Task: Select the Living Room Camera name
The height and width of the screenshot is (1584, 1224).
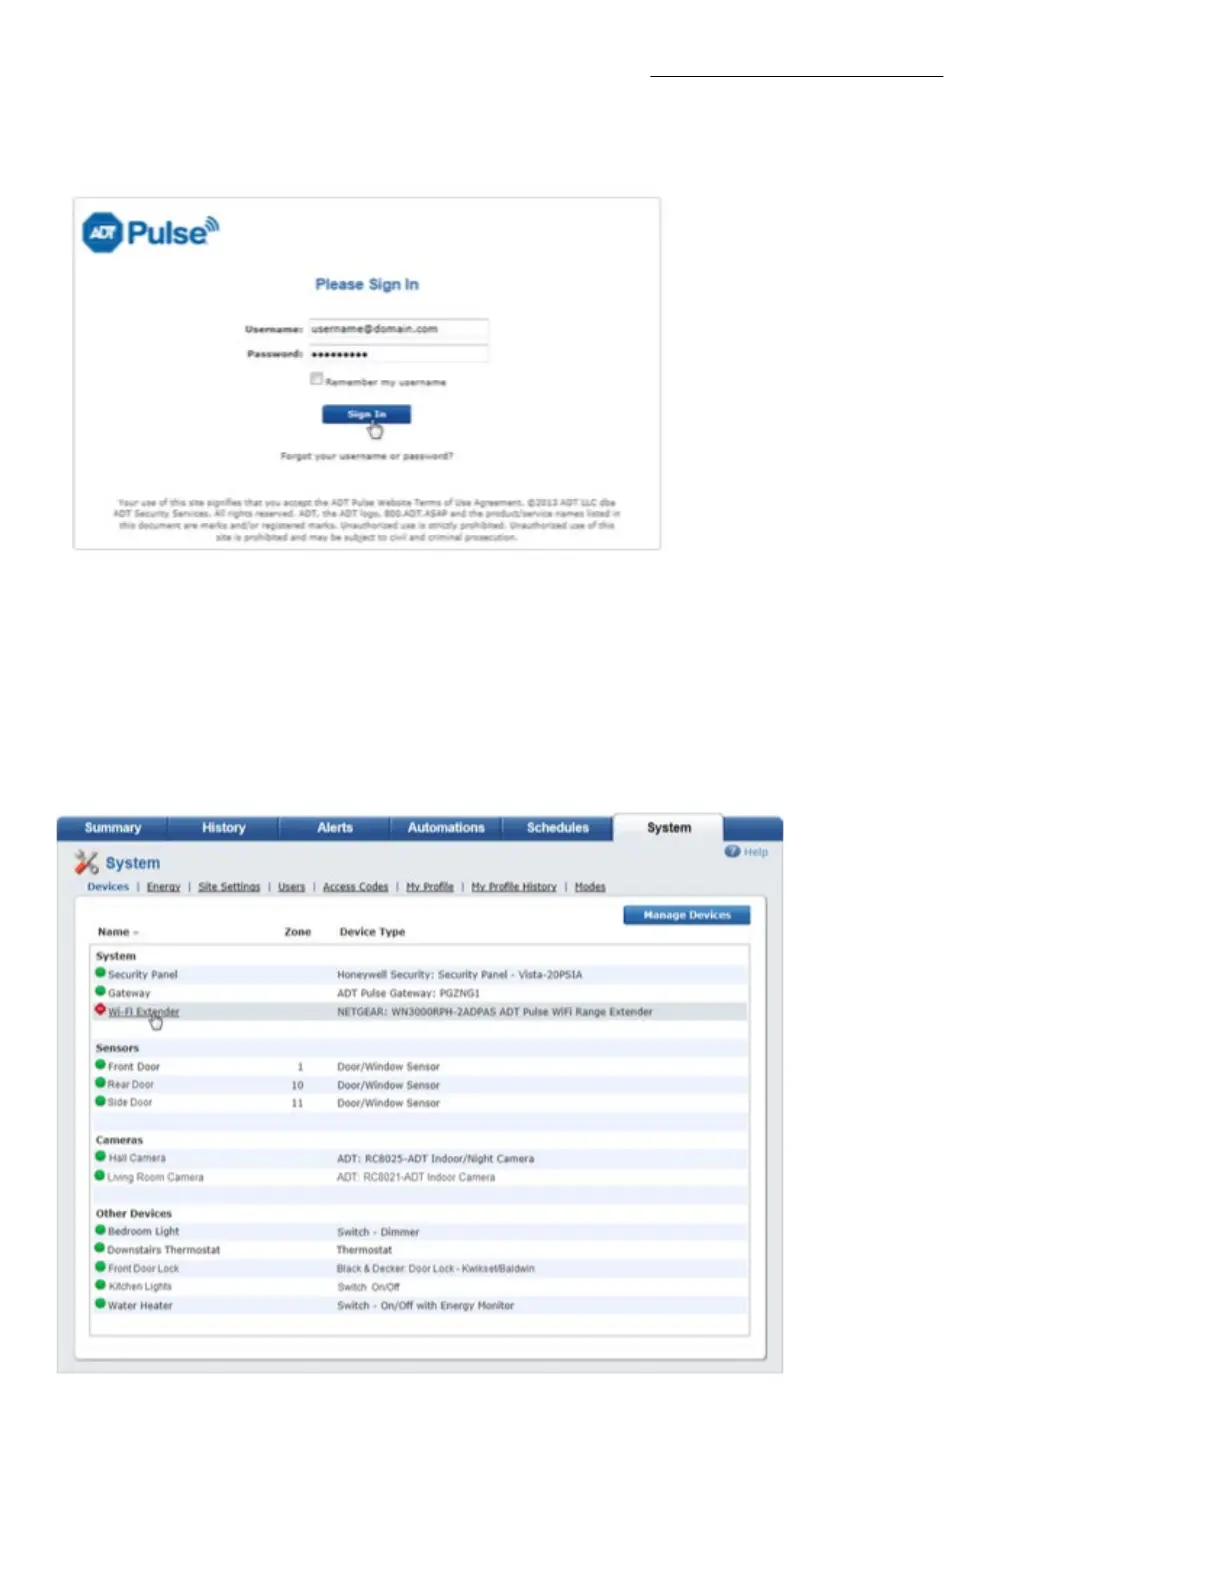Action: pyautogui.click(x=156, y=1177)
